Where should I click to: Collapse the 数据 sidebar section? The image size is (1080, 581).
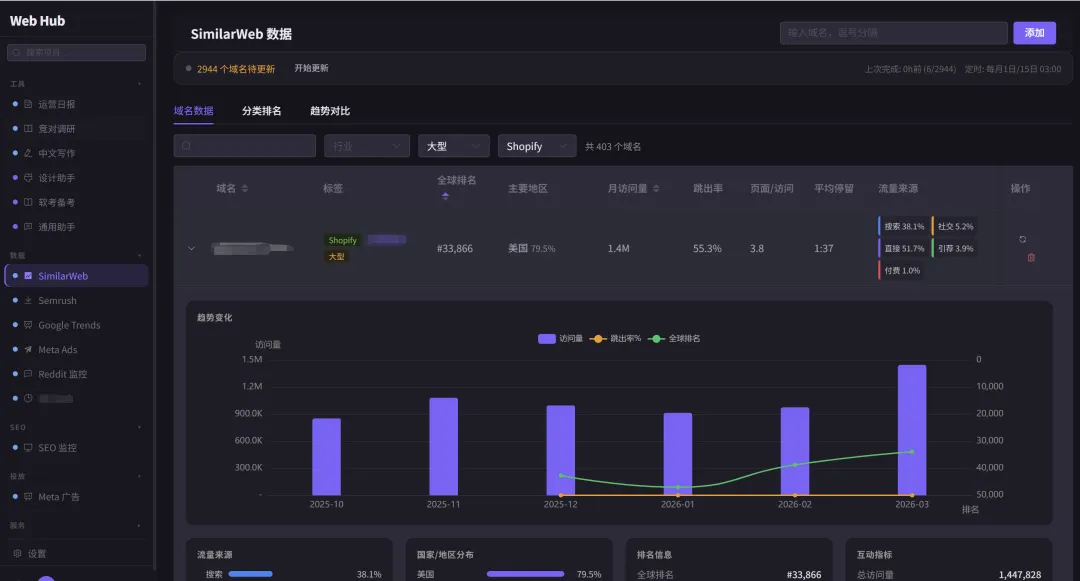pyautogui.click(x=139, y=255)
